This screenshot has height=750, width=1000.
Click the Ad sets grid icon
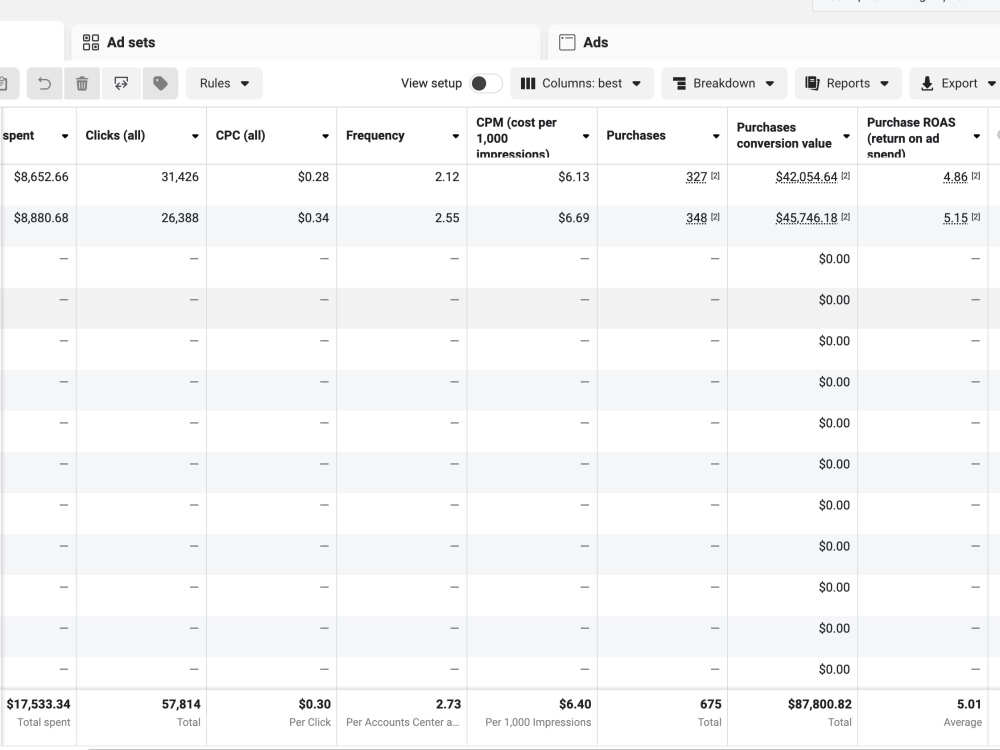click(91, 42)
